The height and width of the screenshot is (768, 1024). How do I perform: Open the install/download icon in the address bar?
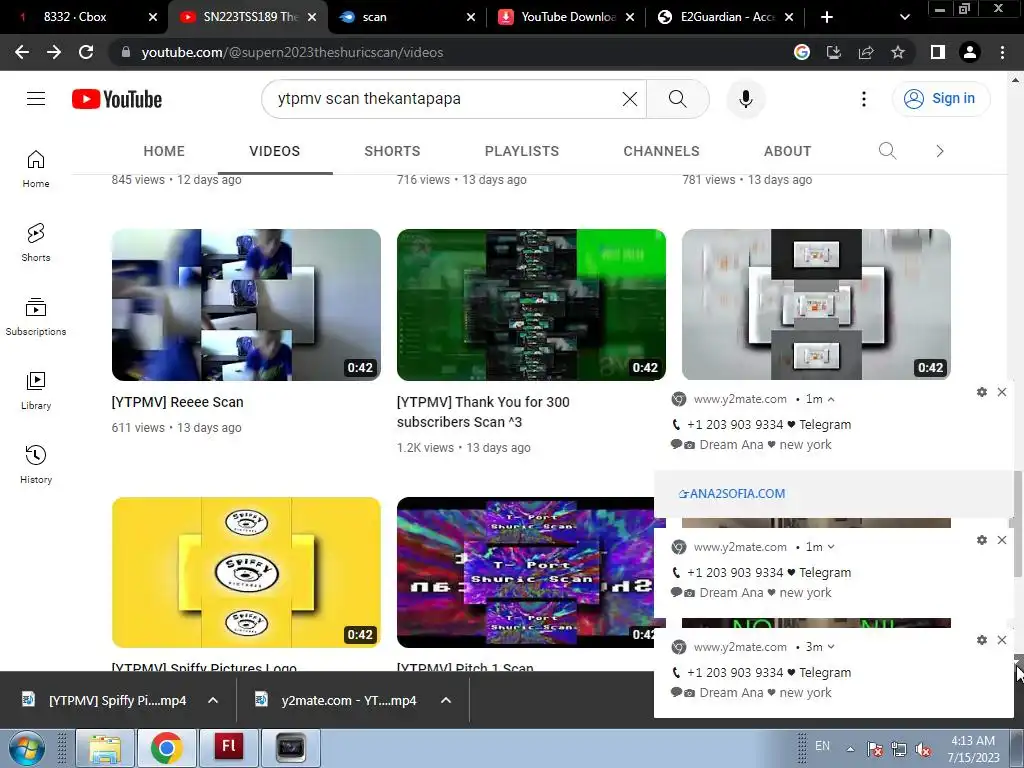[x=834, y=52]
